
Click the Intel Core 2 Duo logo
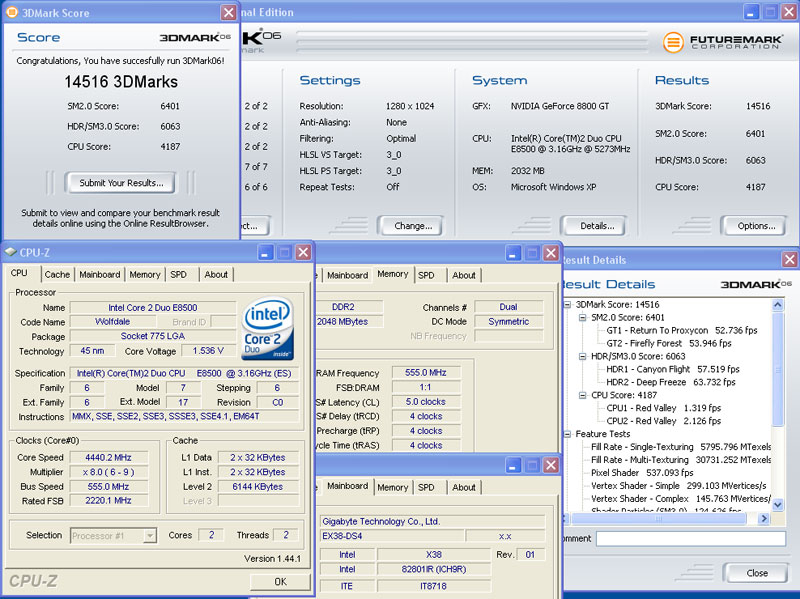coord(268,329)
